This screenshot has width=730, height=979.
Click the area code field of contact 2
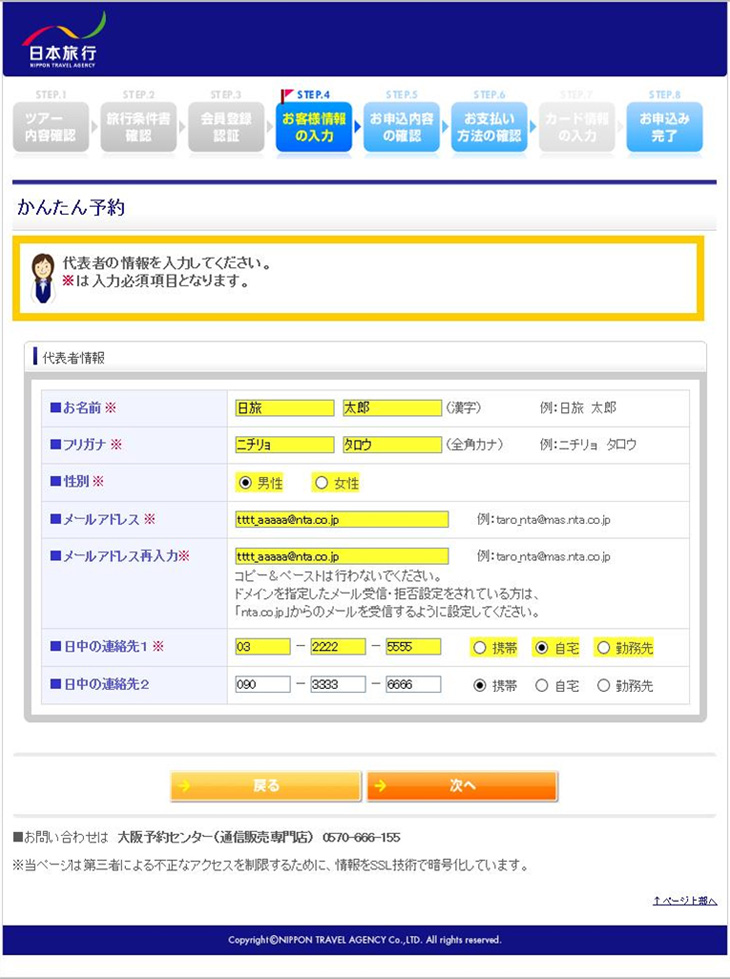coord(262,685)
